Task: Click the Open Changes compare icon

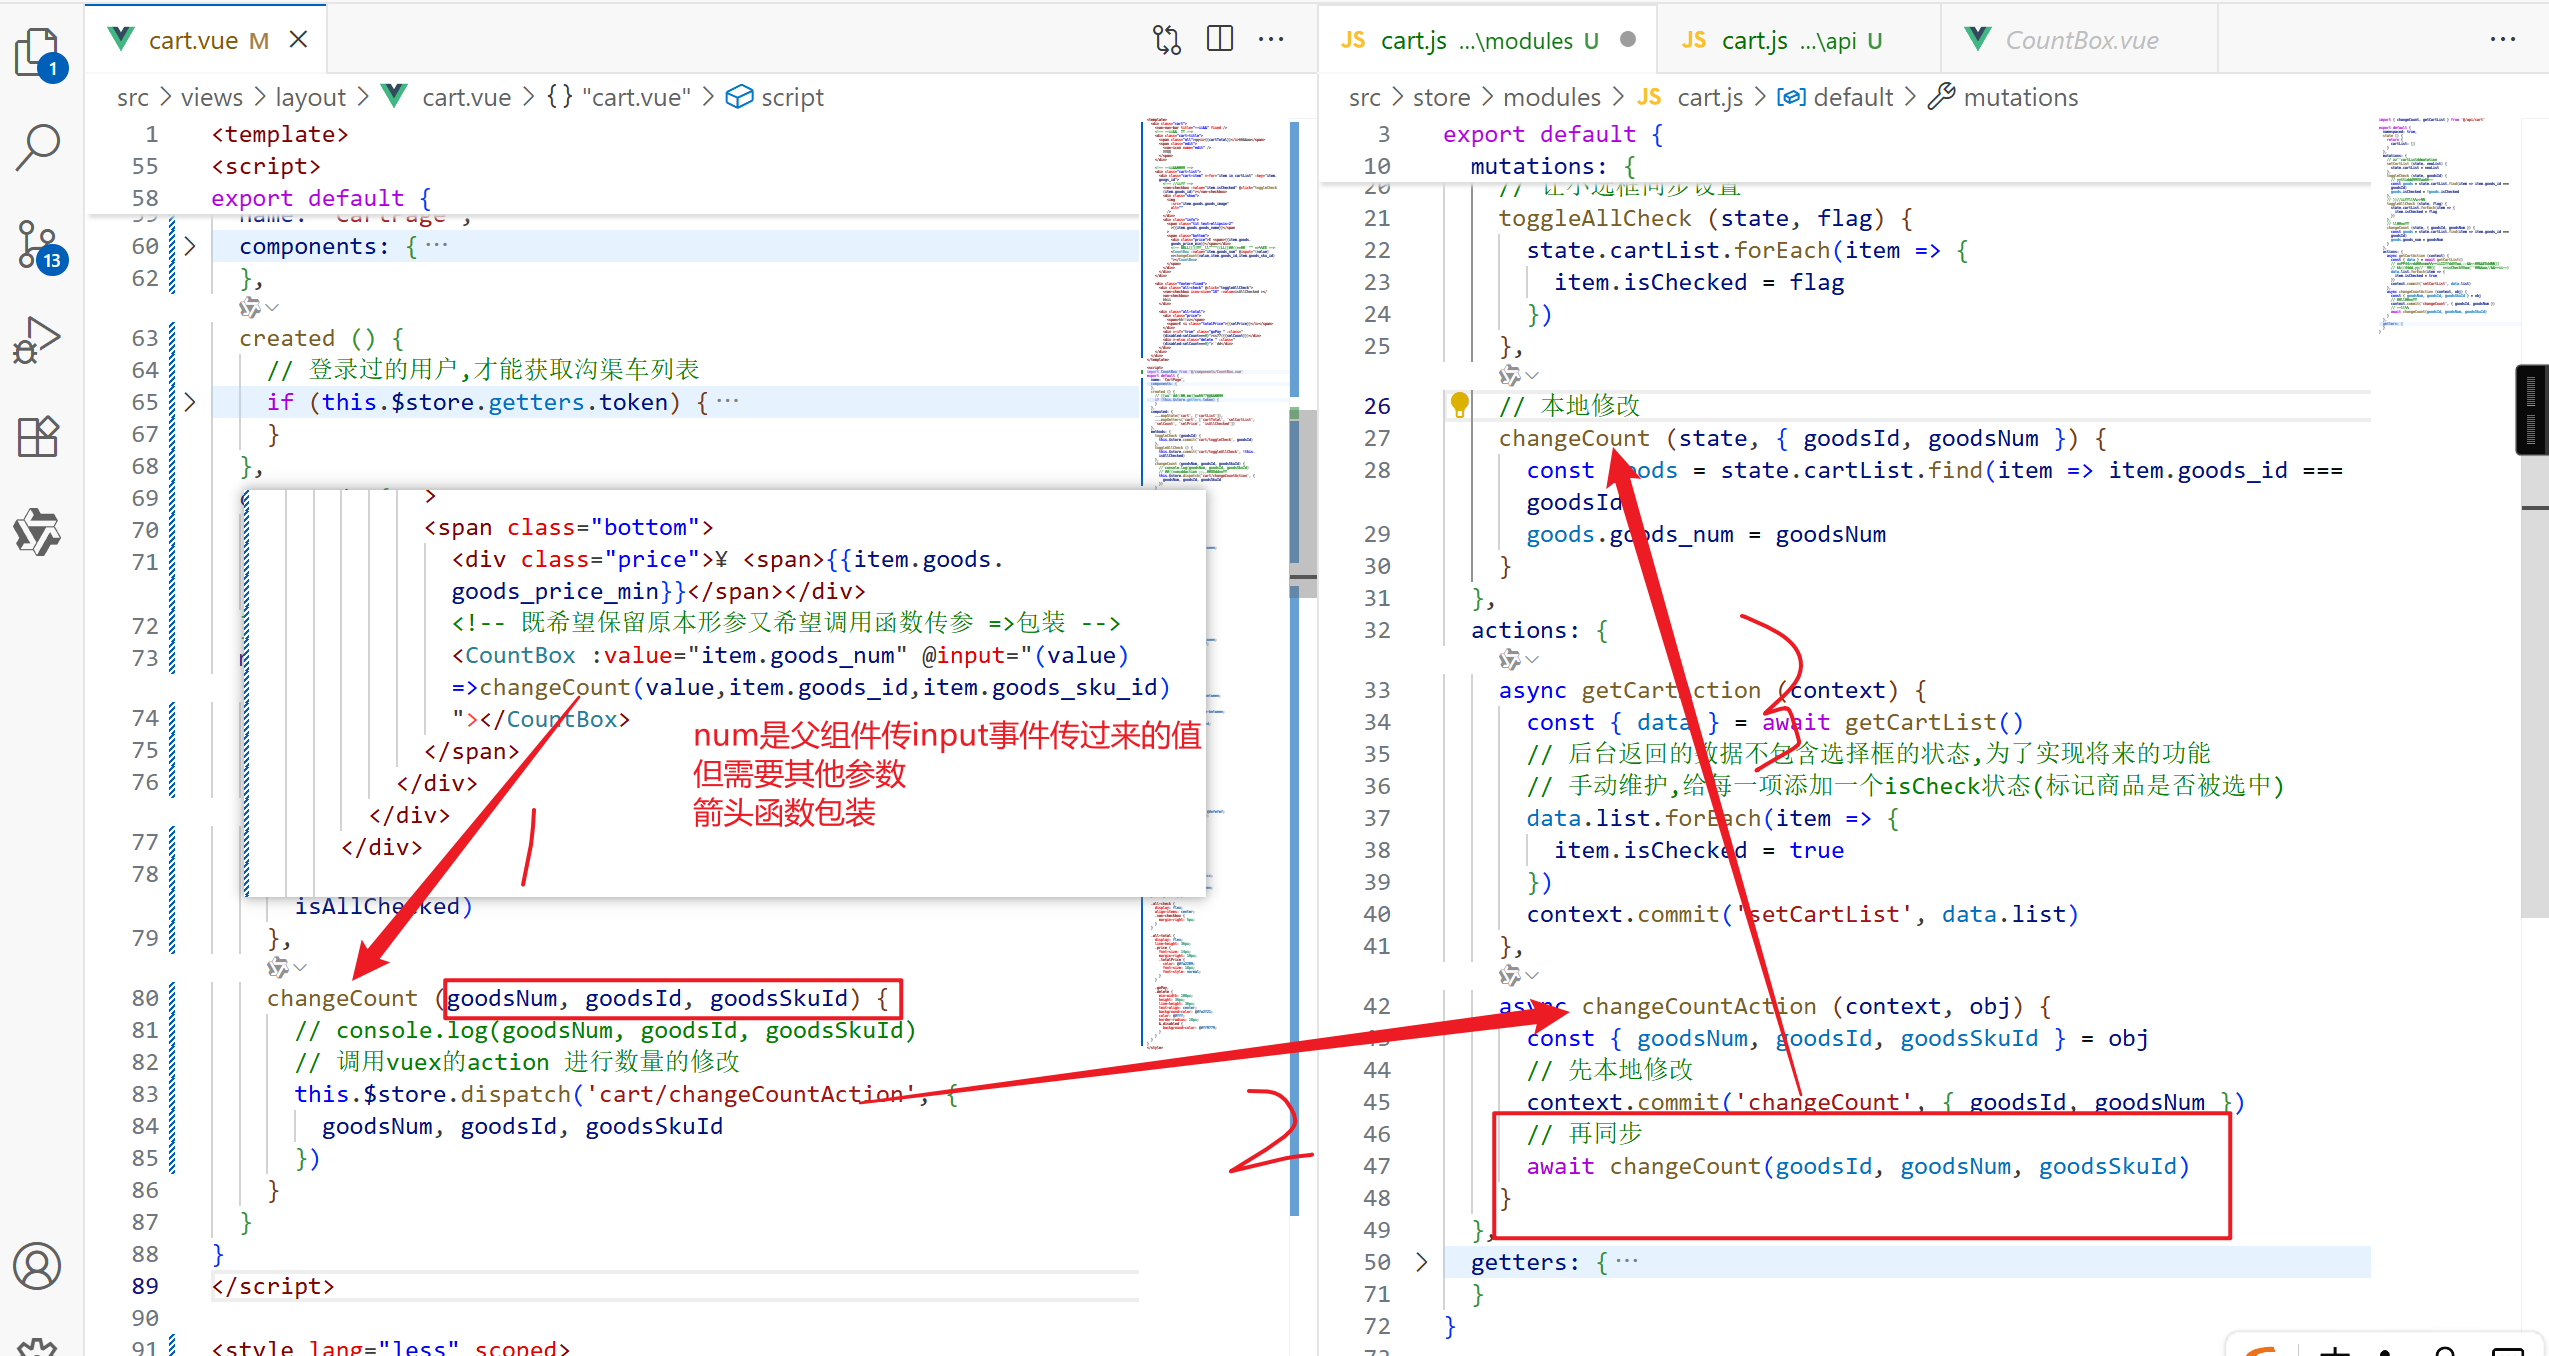Action: click(1166, 40)
